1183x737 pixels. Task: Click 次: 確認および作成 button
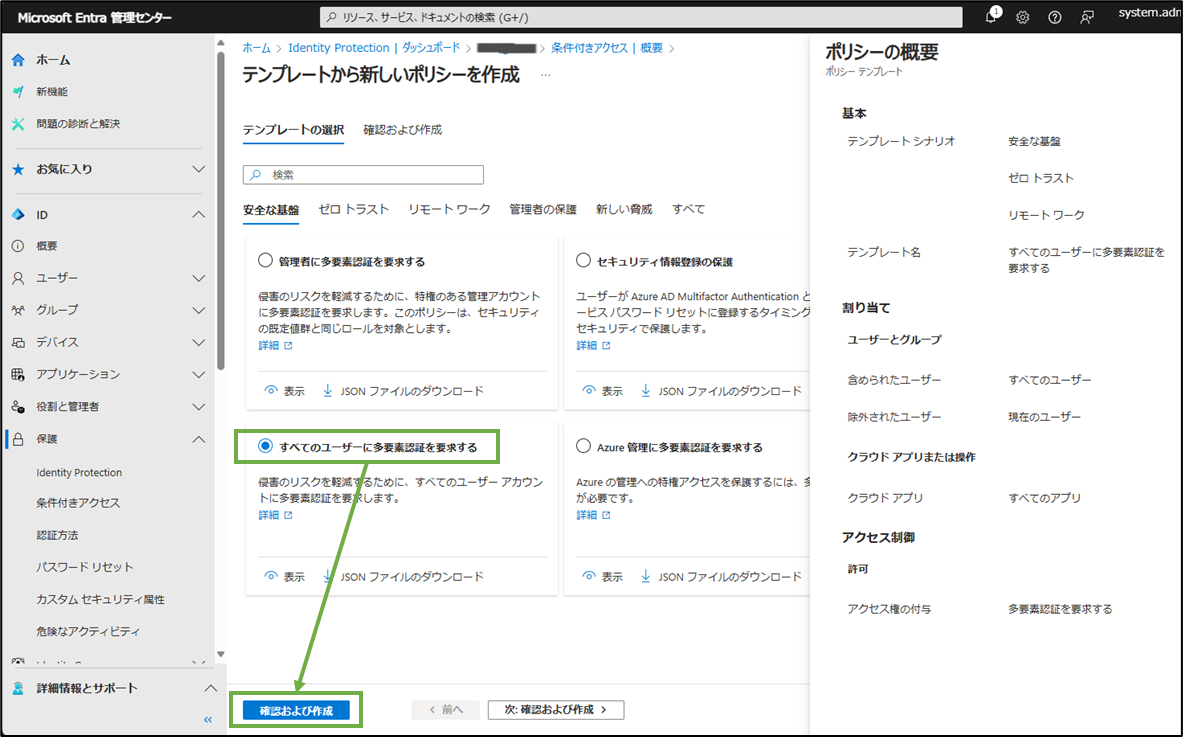click(556, 710)
